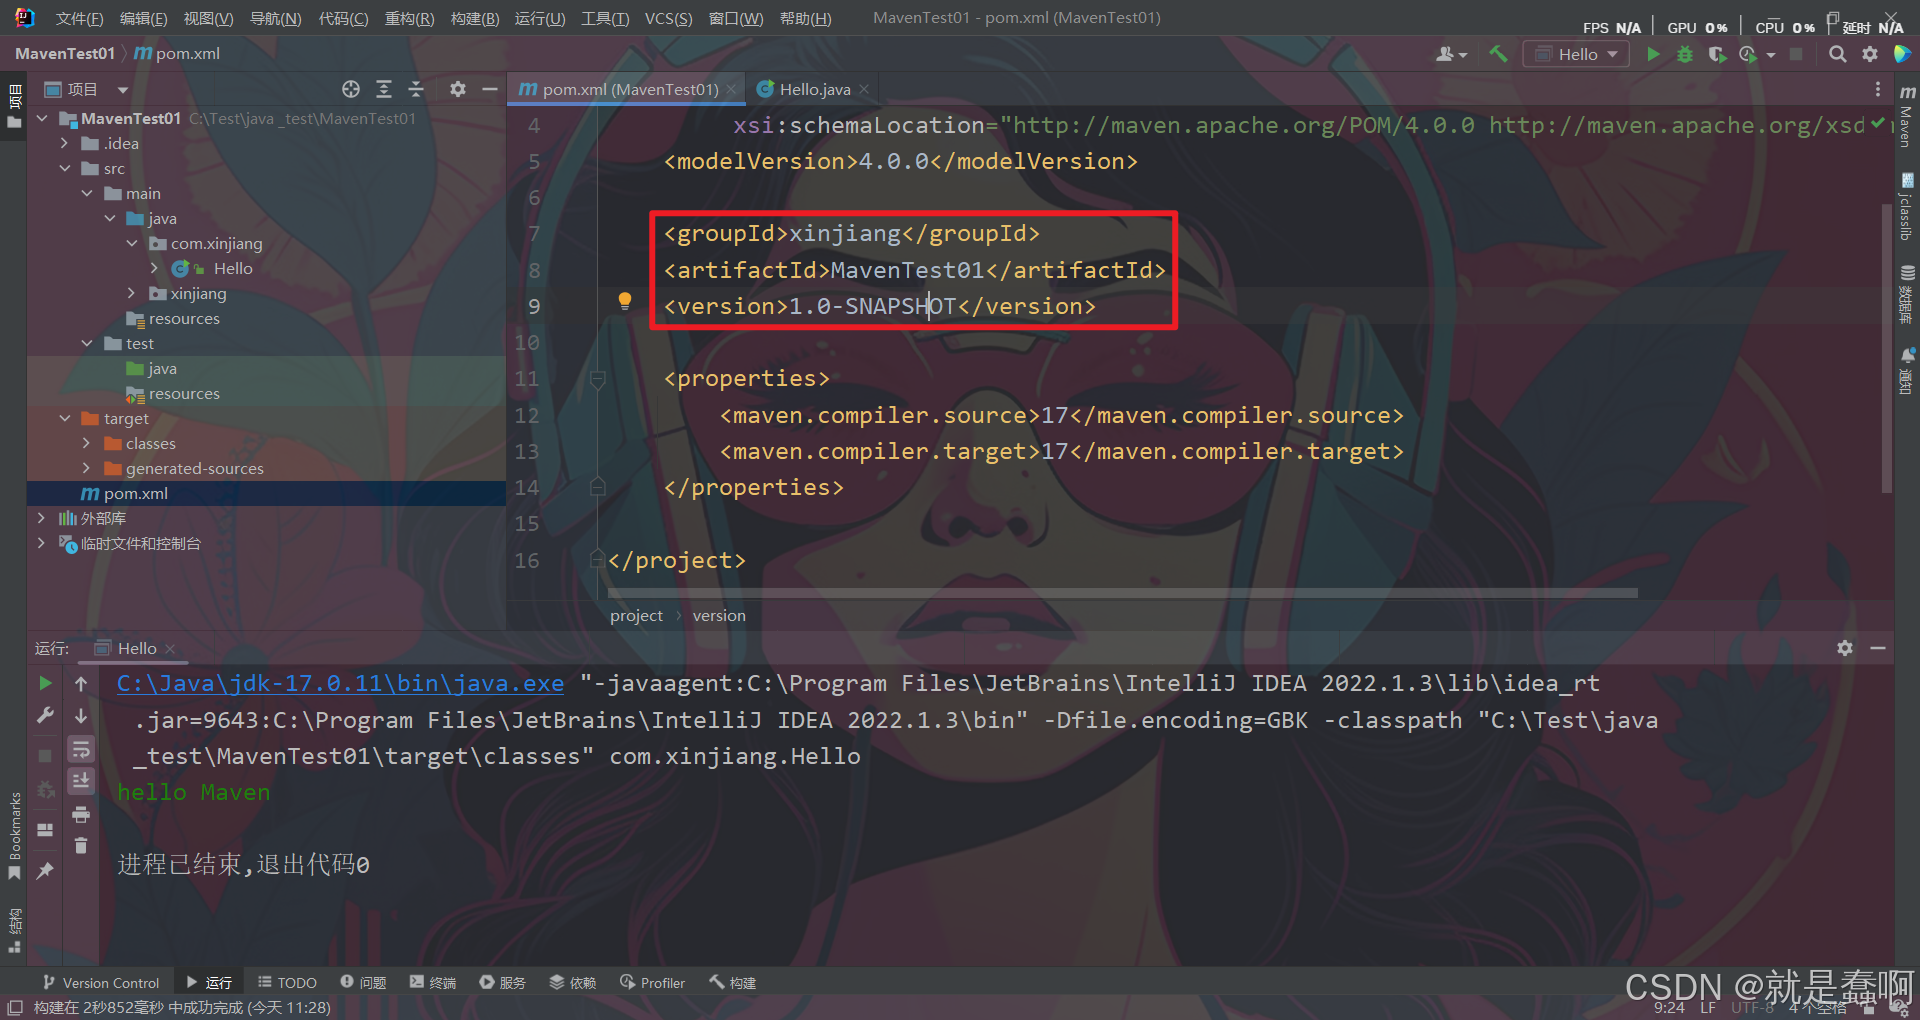Click the version breadcrumb

click(x=719, y=615)
